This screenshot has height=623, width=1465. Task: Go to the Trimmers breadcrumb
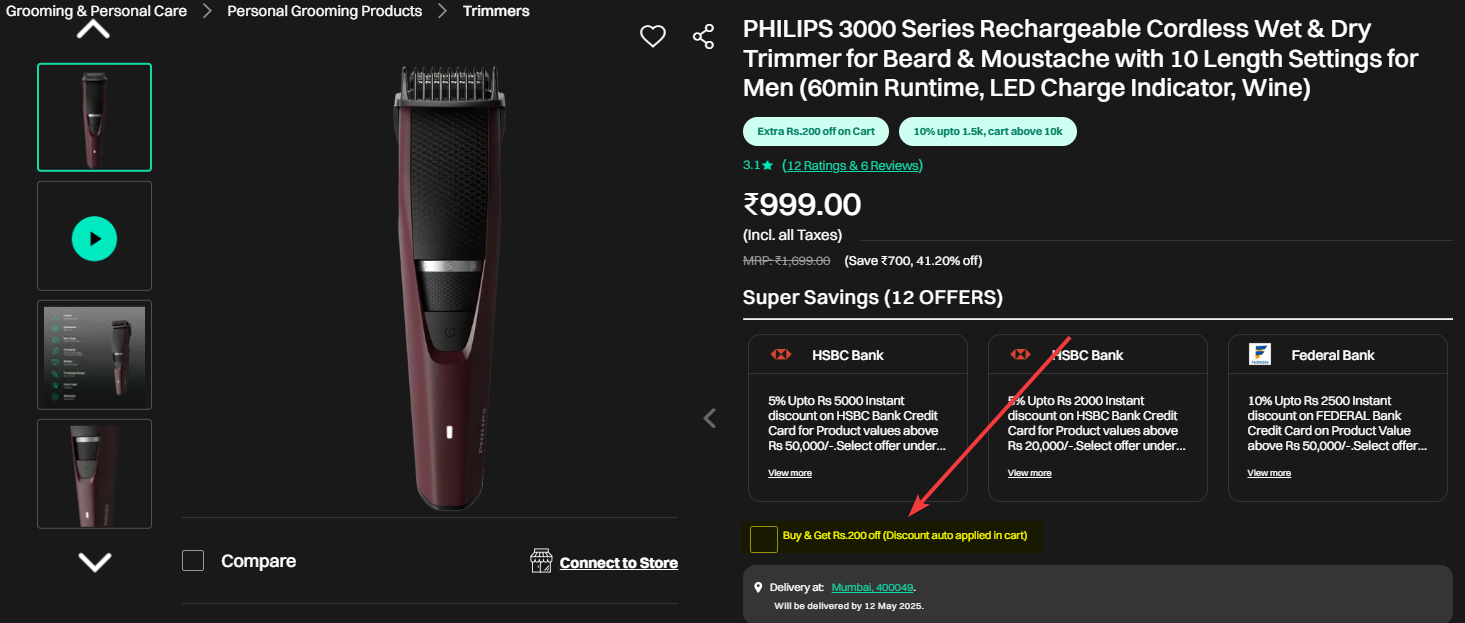pyautogui.click(x=496, y=11)
